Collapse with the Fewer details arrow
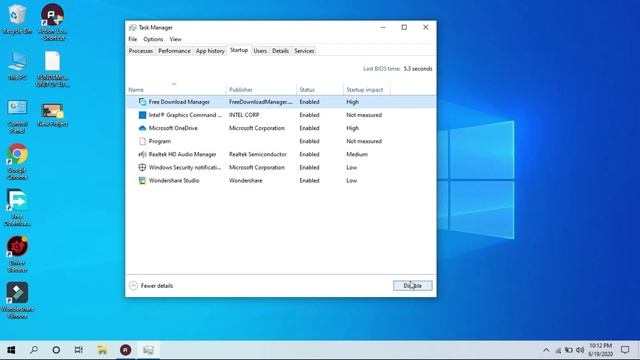 (x=133, y=286)
